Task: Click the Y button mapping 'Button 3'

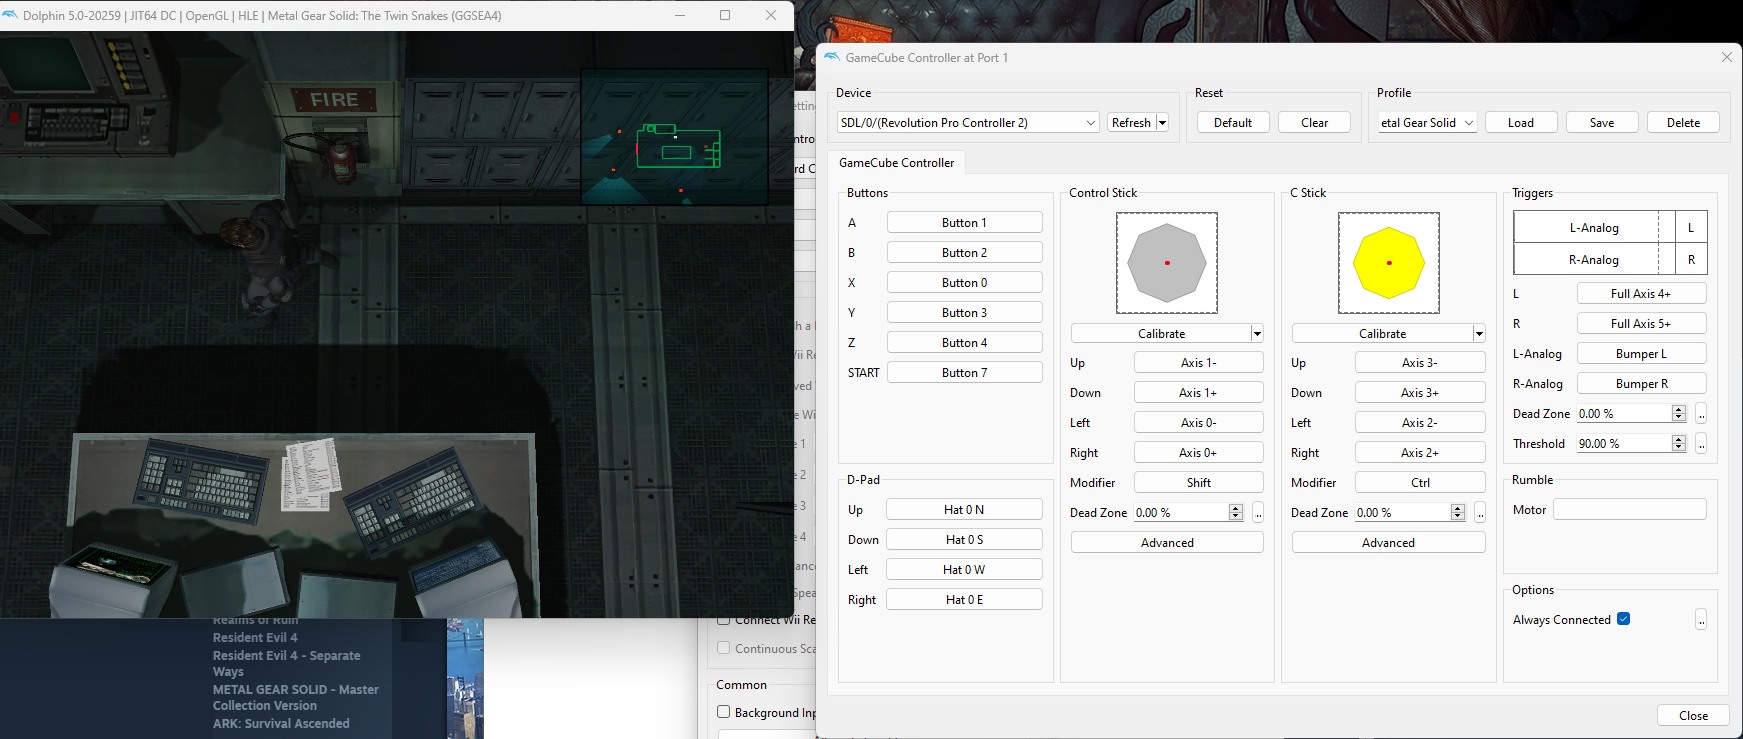Action: [965, 312]
